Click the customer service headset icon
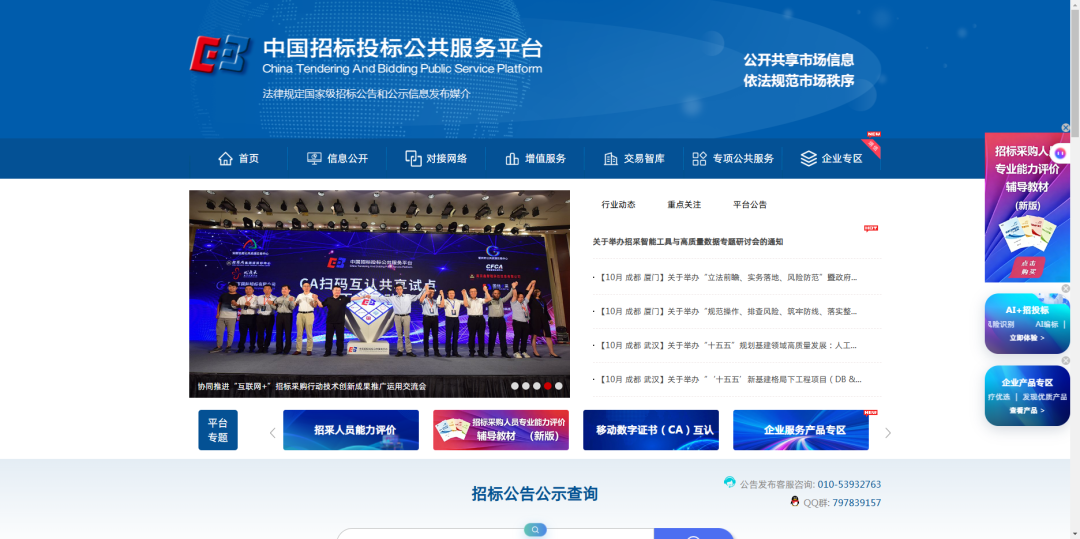 [x=729, y=482]
